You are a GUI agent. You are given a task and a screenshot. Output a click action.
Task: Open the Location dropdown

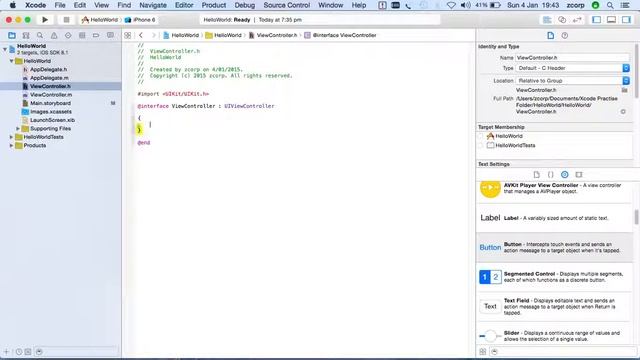click(573, 81)
